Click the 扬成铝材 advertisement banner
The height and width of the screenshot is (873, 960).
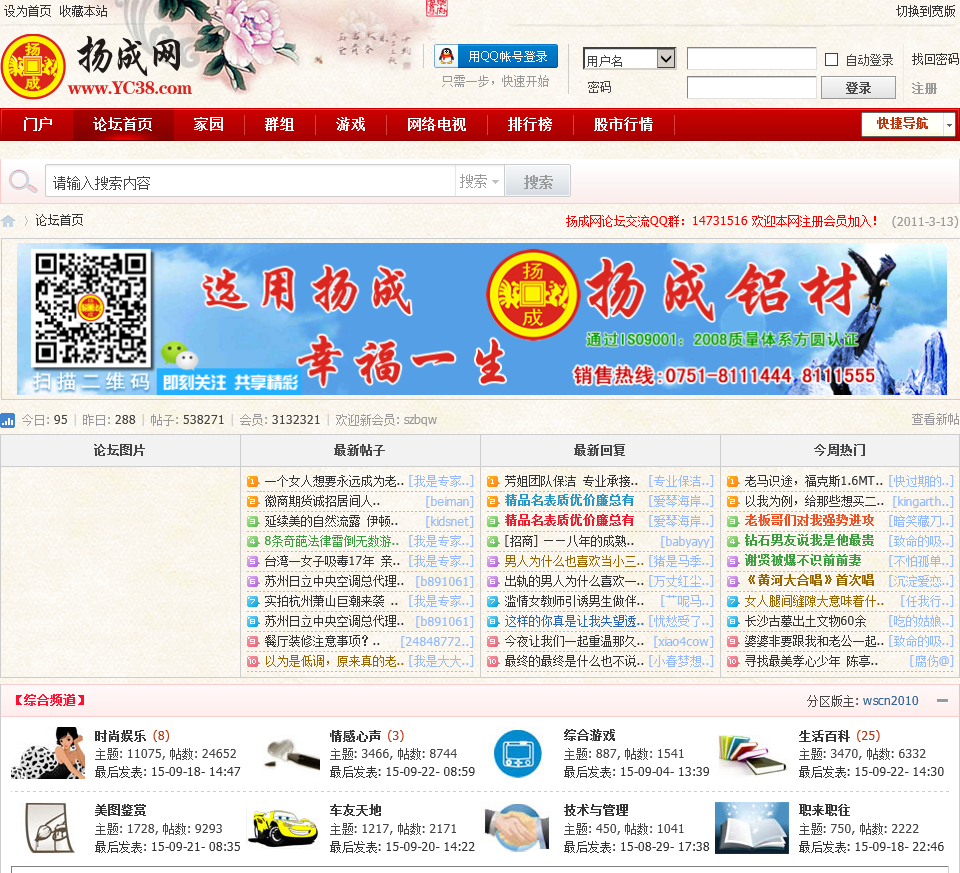[482, 318]
